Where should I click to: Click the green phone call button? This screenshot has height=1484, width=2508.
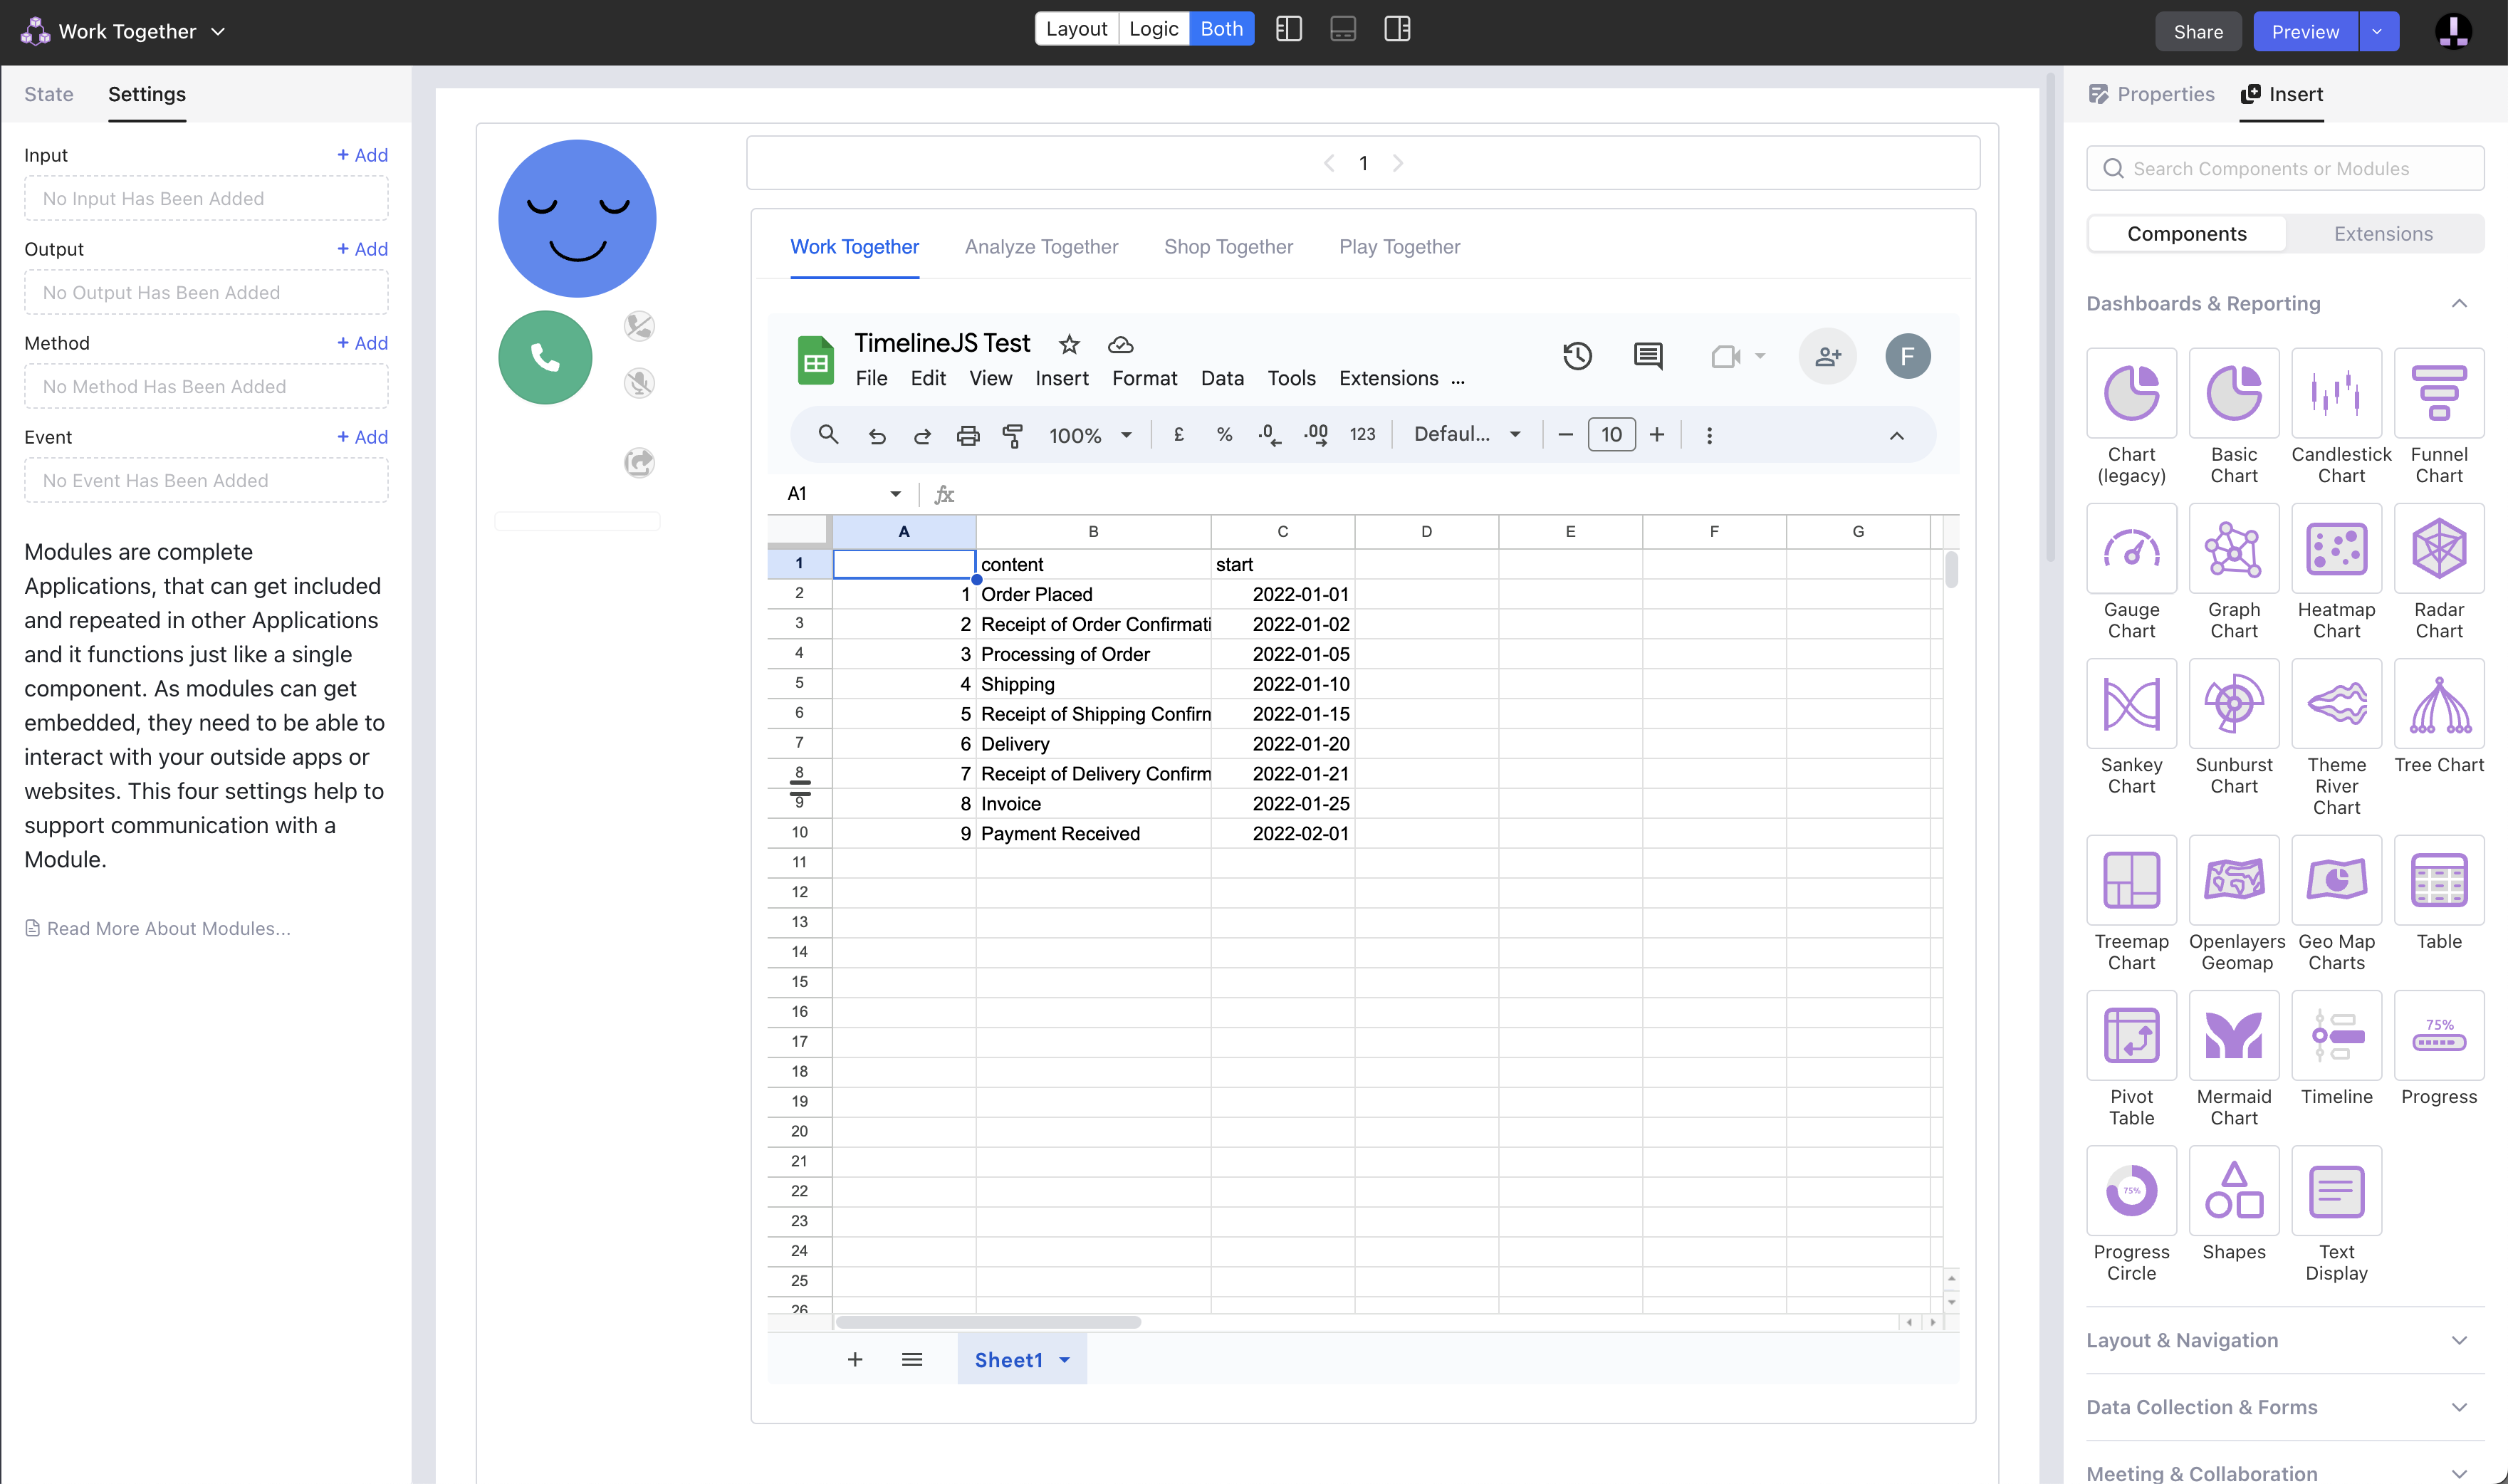pyautogui.click(x=545, y=357)
